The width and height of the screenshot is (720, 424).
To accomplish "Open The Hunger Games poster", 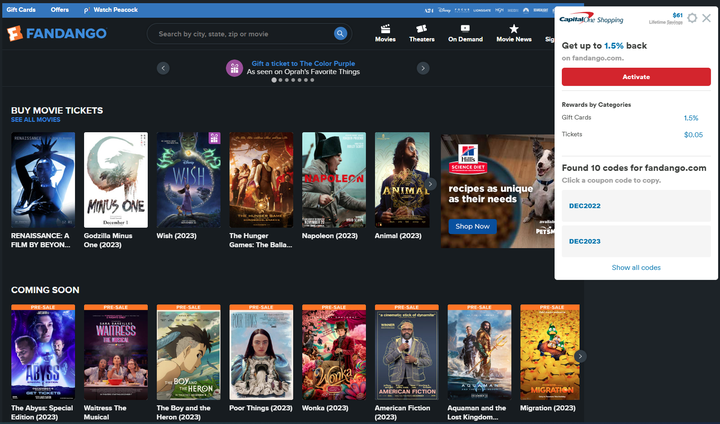I will 261,180.
